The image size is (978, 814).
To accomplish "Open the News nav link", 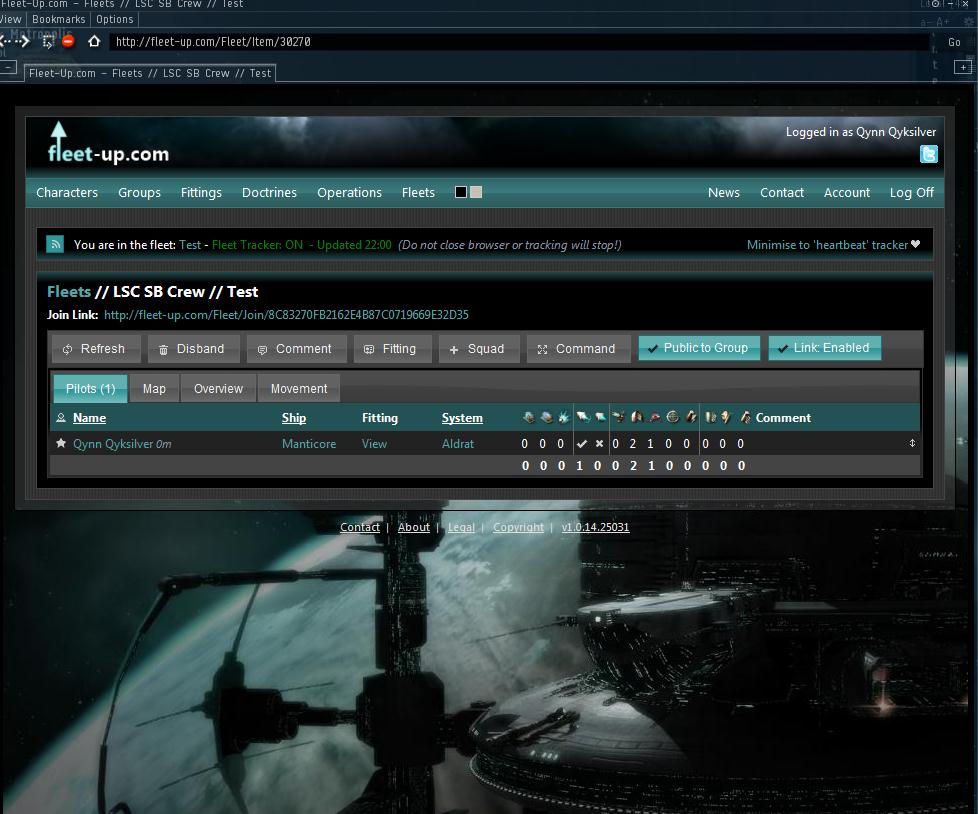I will 724,192.
